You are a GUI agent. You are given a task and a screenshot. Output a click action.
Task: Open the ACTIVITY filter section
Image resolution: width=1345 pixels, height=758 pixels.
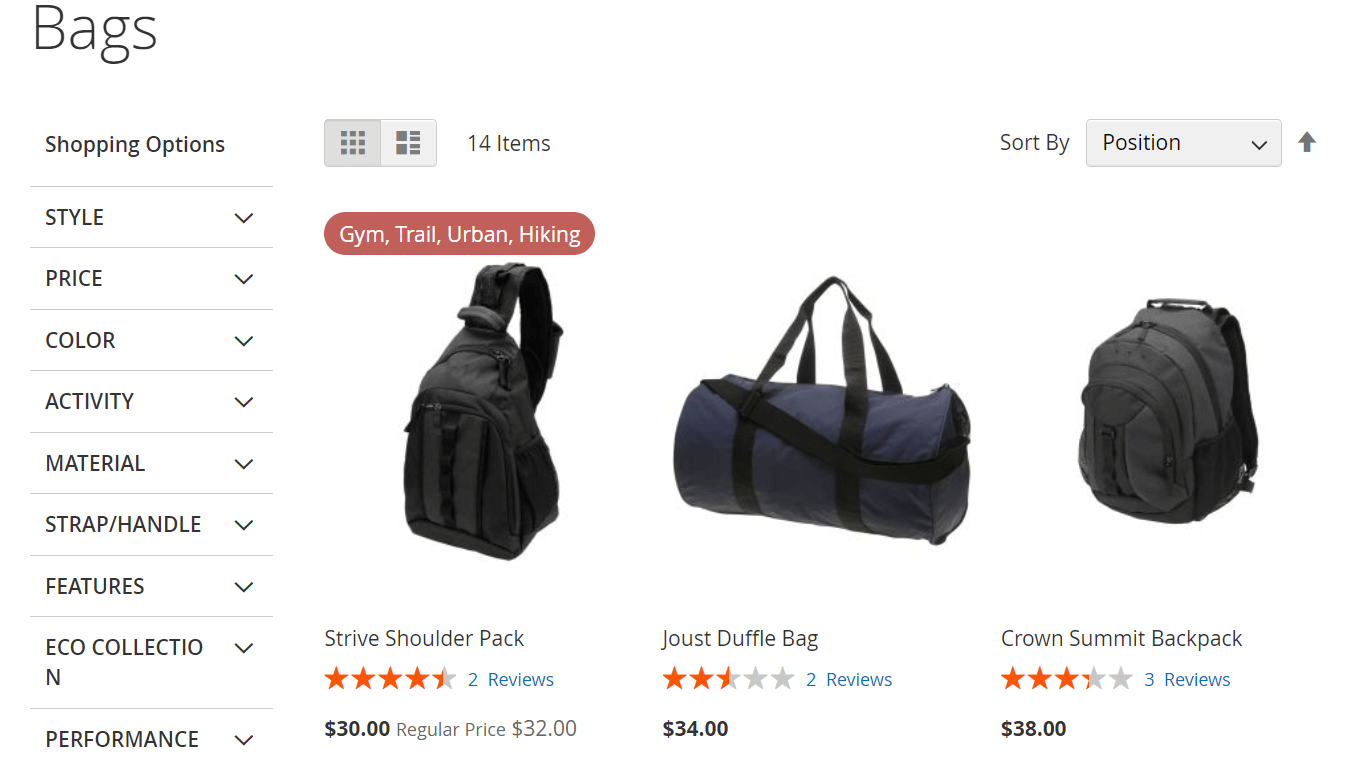tap(151, 402)
